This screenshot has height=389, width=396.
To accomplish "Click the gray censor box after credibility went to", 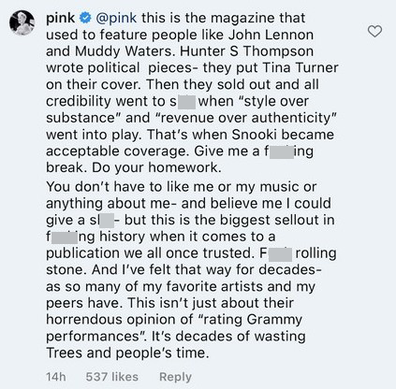I will tap(187, 102).
